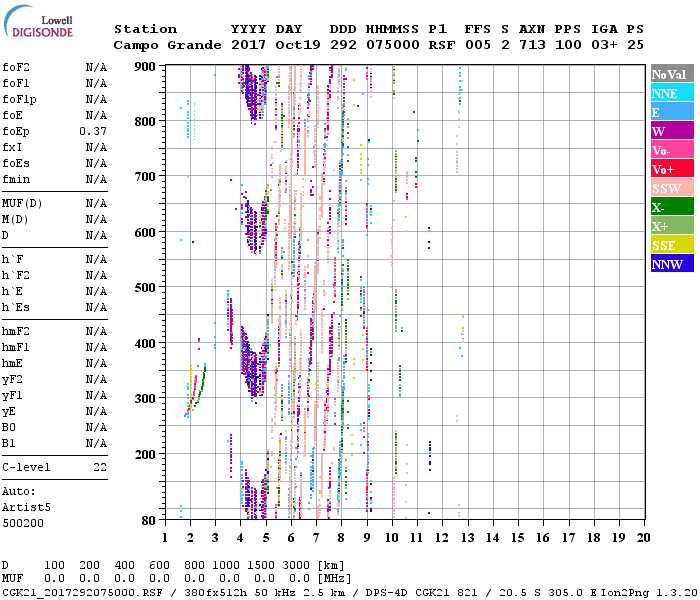The image size is (700, 600).
Task: Click the C-level value 22
Action: tap(100, 467)
